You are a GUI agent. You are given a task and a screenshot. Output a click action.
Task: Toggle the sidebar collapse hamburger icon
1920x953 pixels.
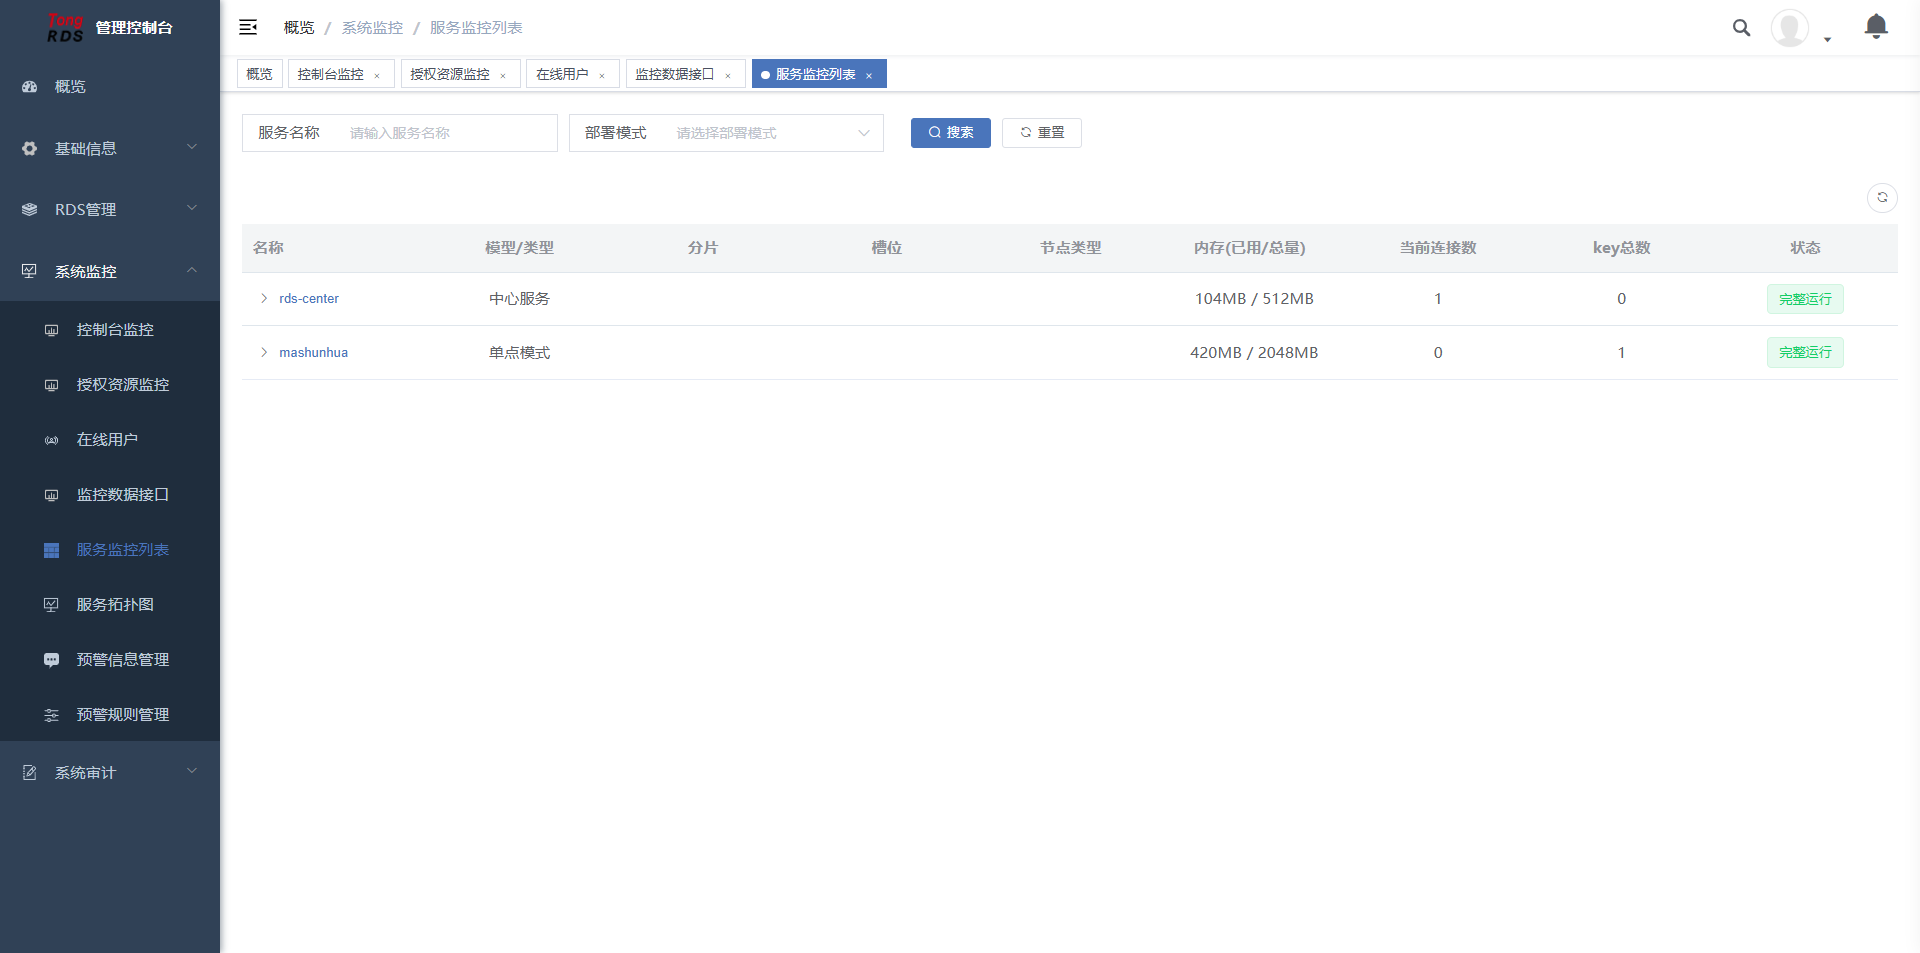click(248, 27)
